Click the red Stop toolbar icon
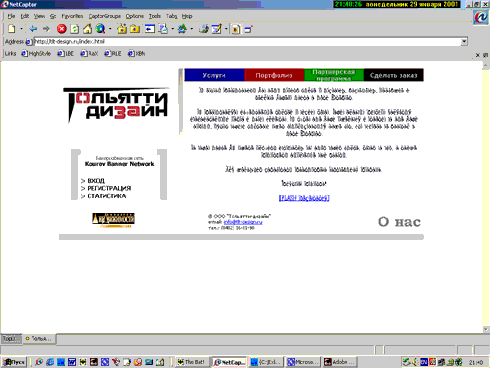 [x=62, y=29]
